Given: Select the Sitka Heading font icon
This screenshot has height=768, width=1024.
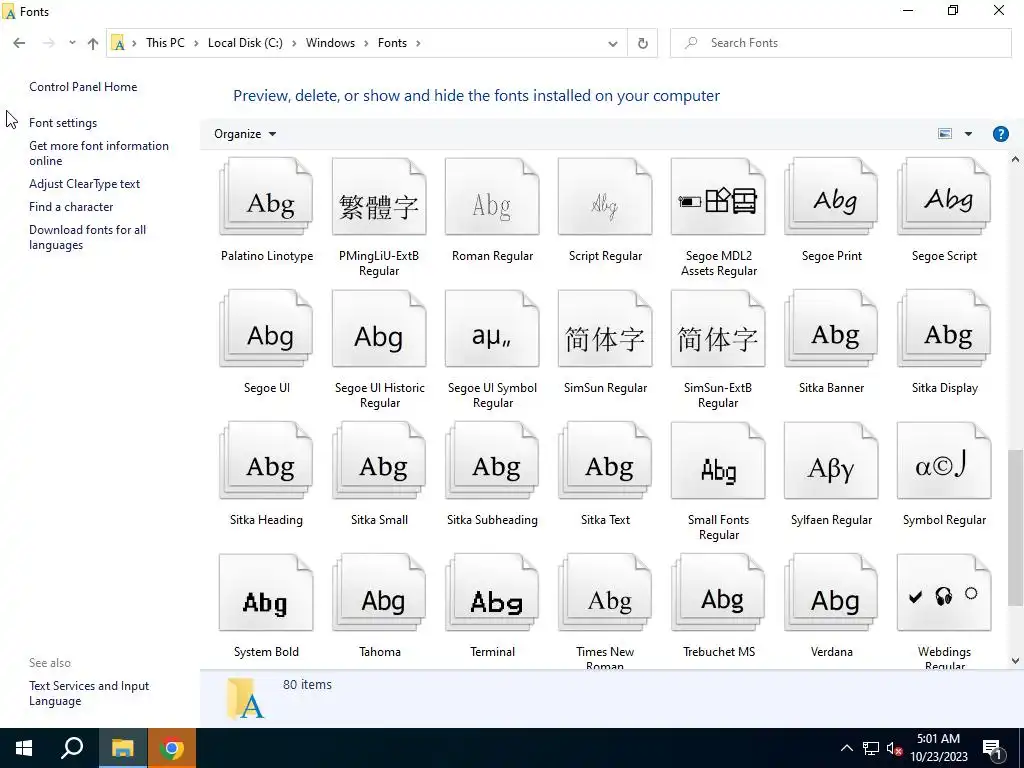Looking at the screenshot, I should tap(266, 460).
